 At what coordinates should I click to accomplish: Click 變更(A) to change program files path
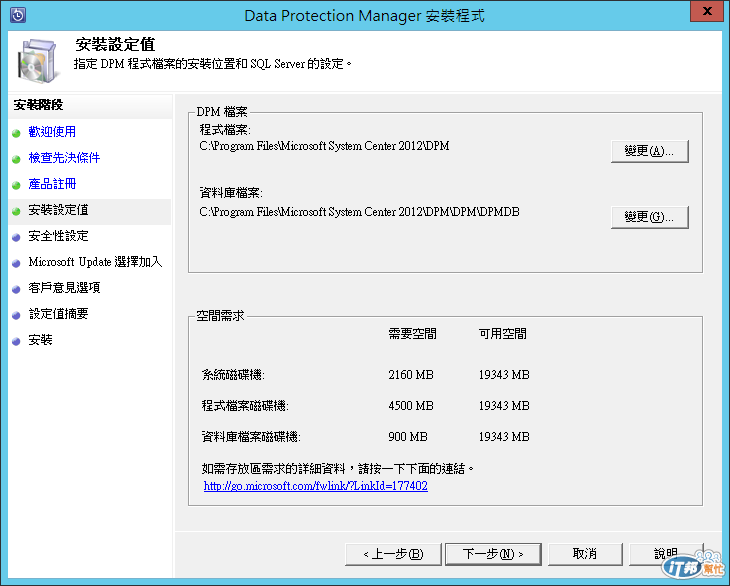pos(649,151)
